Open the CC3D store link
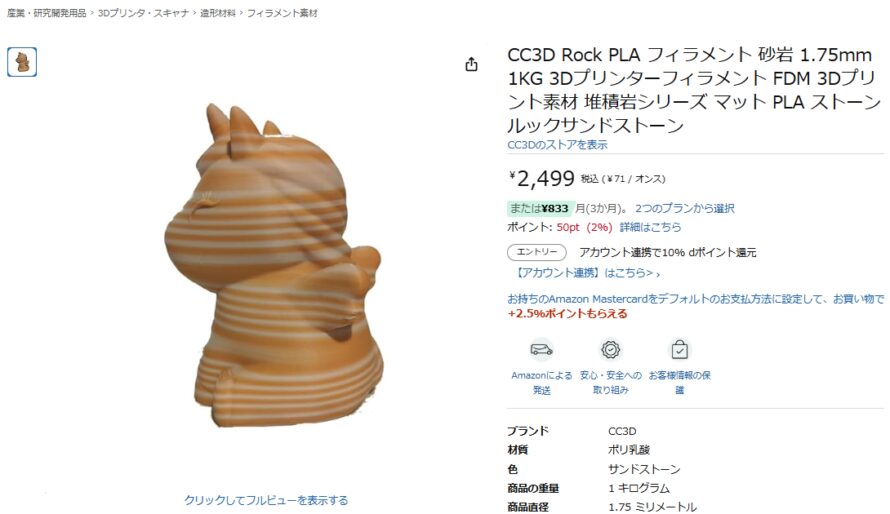 tap(557, 145)
